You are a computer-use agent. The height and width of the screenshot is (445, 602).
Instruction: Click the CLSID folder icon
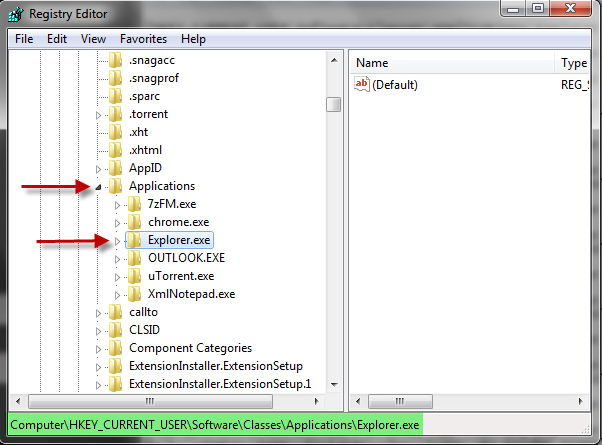[117, 330]
